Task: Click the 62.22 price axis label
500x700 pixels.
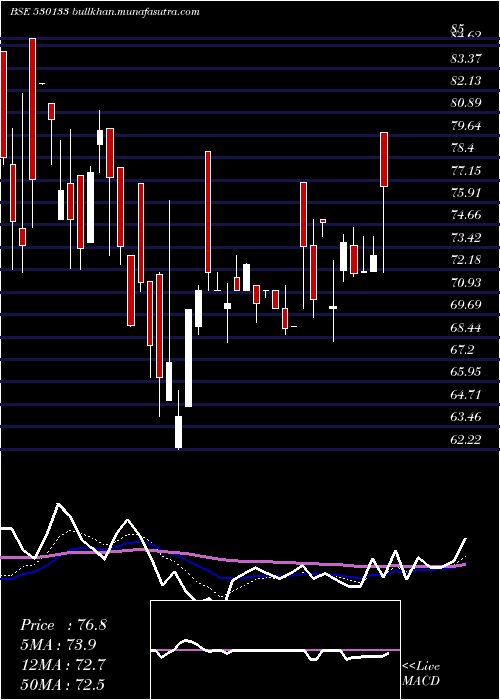Action: click(x=466, y=440)
